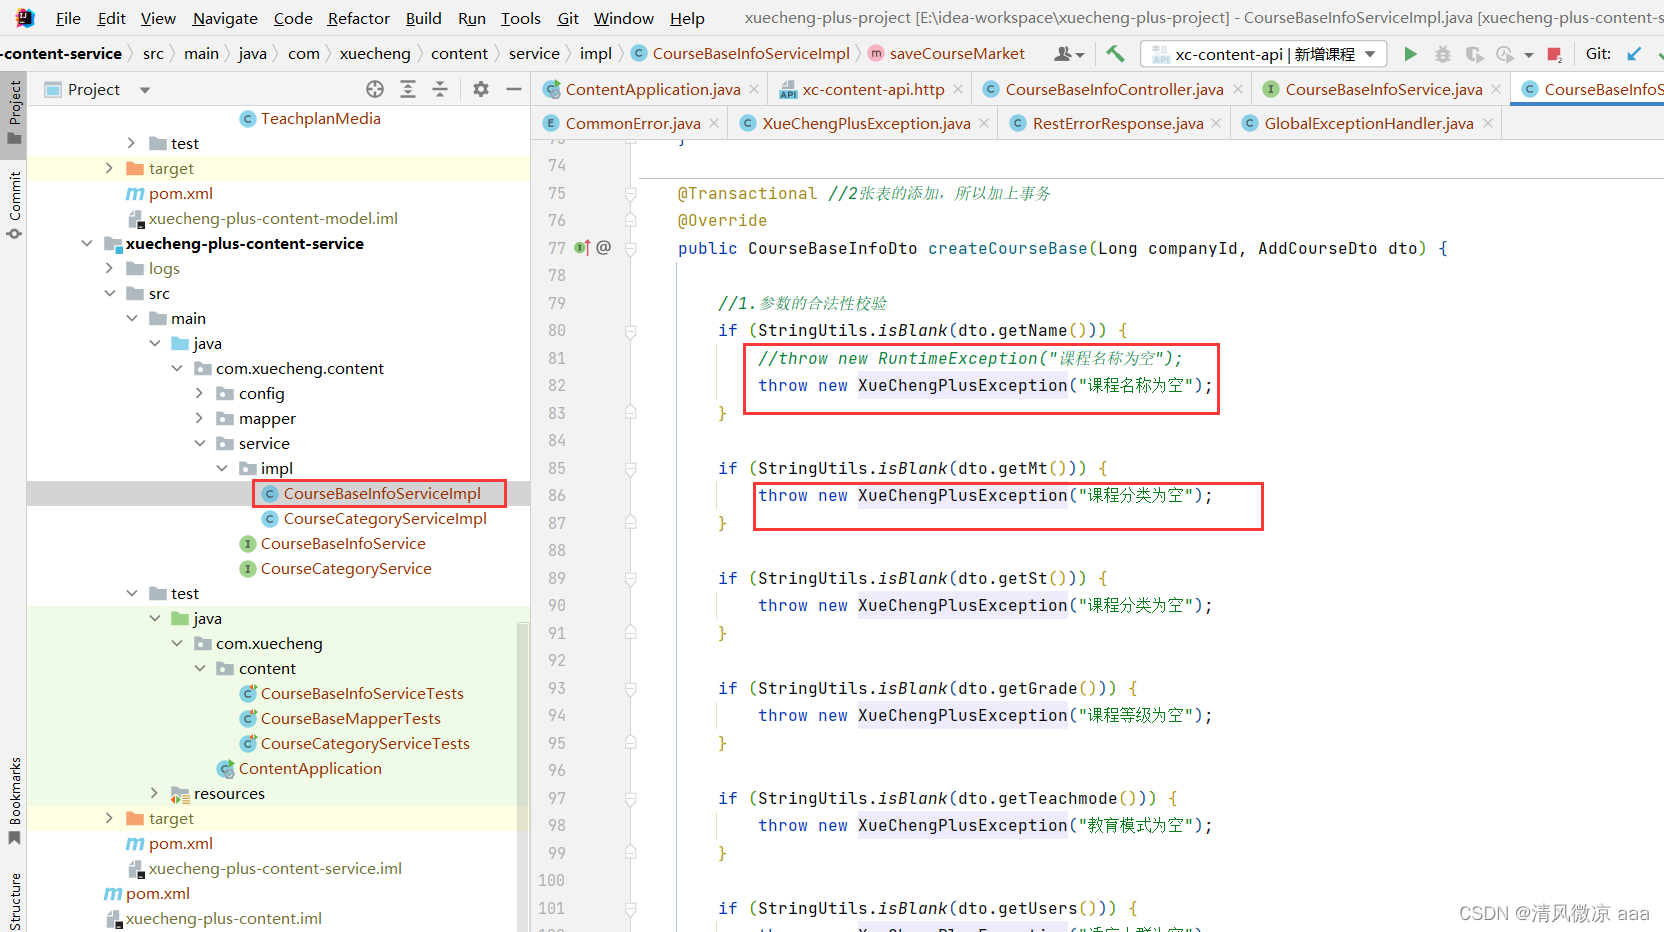Hide the Project tool window
This screenshot has width=1664, height=932.
tap(514, 89)
